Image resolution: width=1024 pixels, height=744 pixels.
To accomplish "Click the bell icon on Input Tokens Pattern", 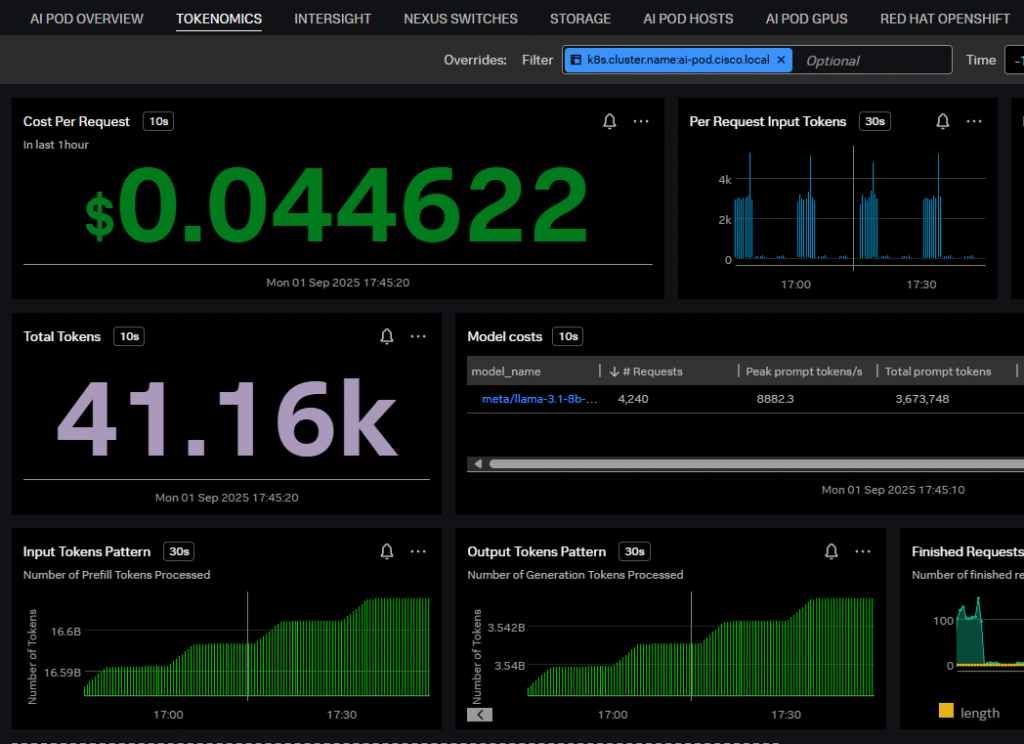I will (387, 552).
